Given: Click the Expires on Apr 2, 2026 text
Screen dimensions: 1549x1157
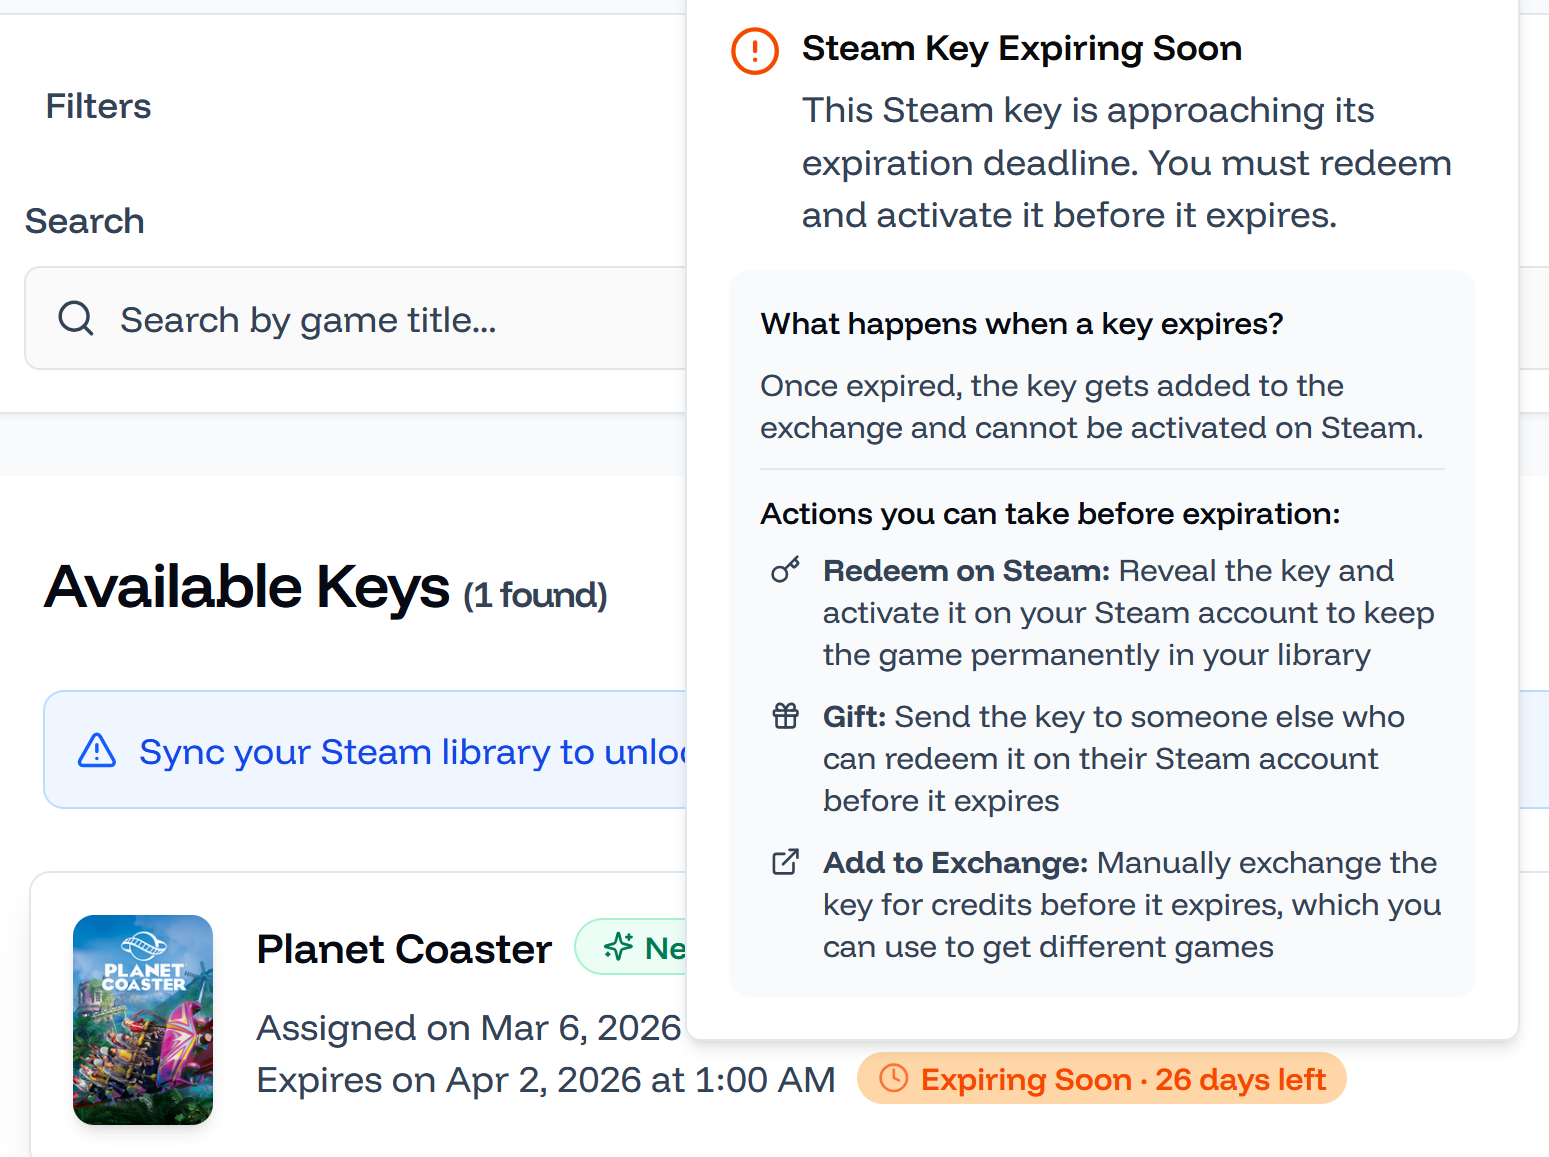Looking at the screenshot, I should tap(545, 1080).
